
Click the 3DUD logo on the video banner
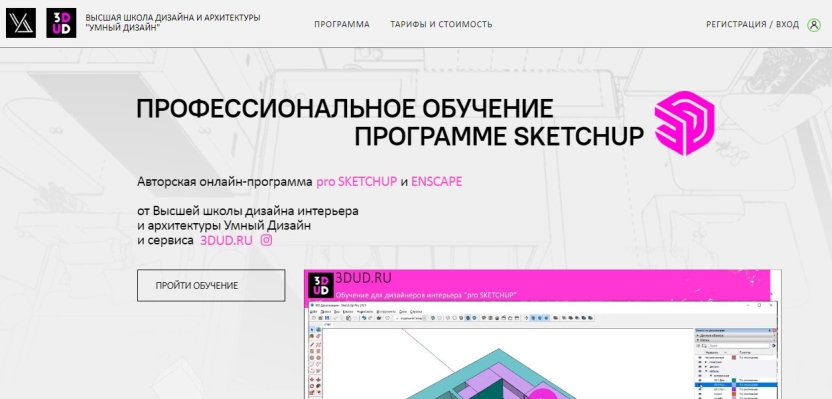321,284
